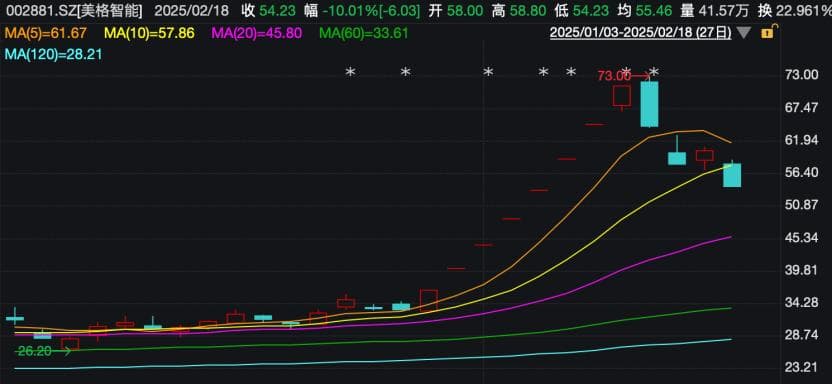
Task: Click the average price 55.46
Action: pos(654,10)
